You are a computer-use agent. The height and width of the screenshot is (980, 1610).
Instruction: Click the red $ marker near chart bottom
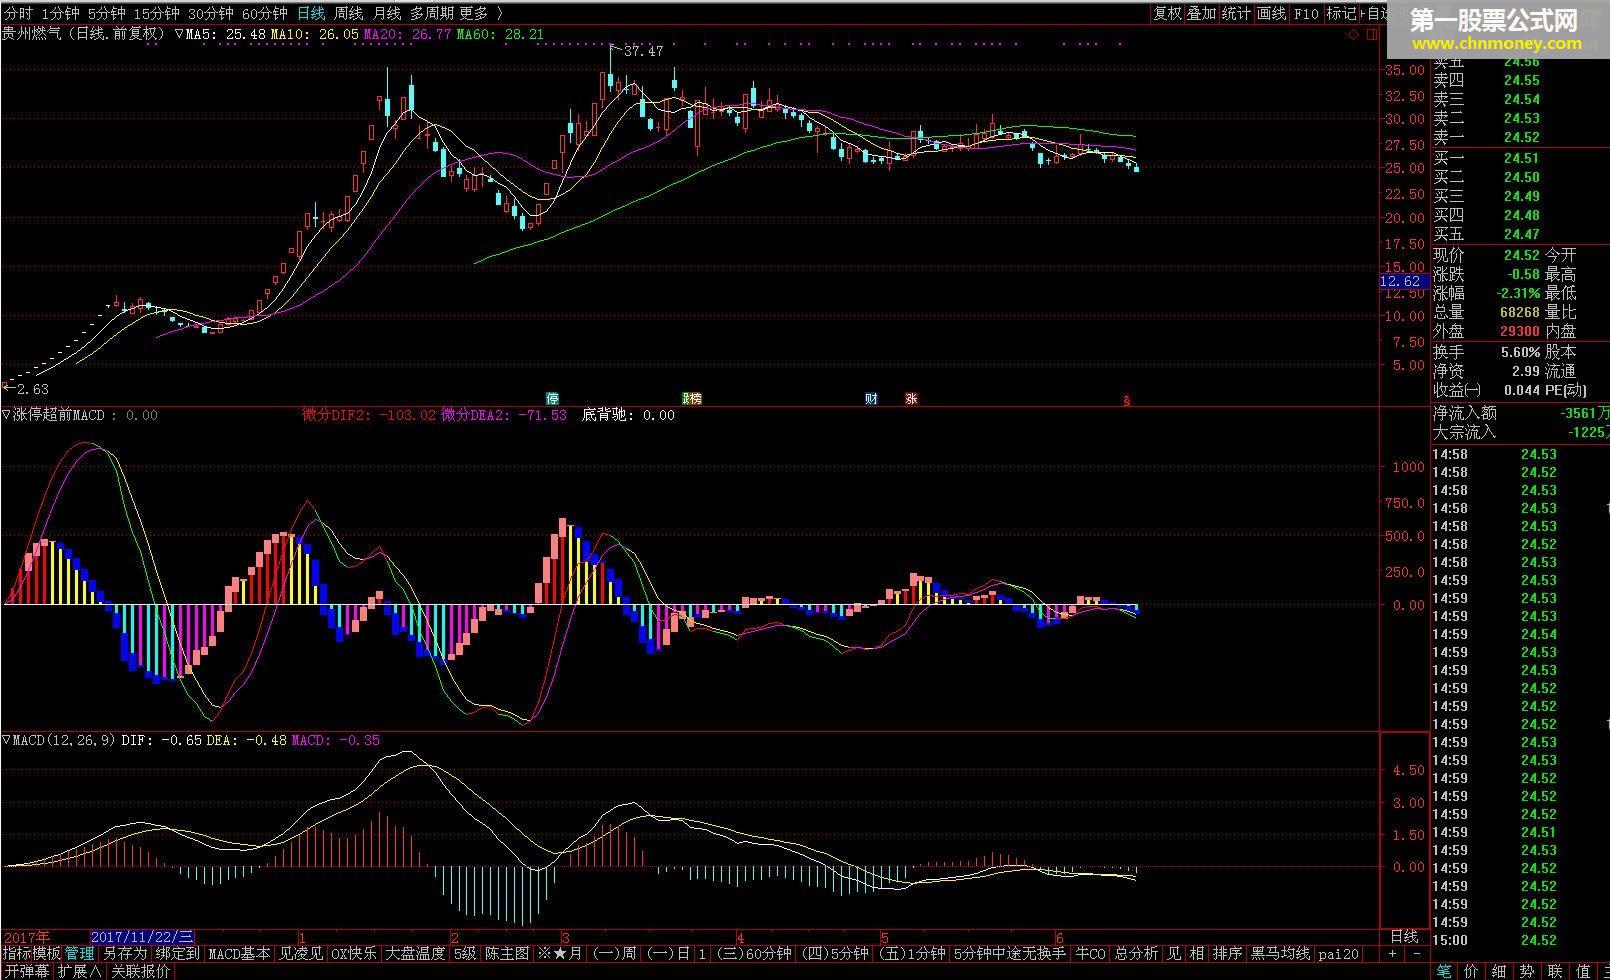(1127, 400)
